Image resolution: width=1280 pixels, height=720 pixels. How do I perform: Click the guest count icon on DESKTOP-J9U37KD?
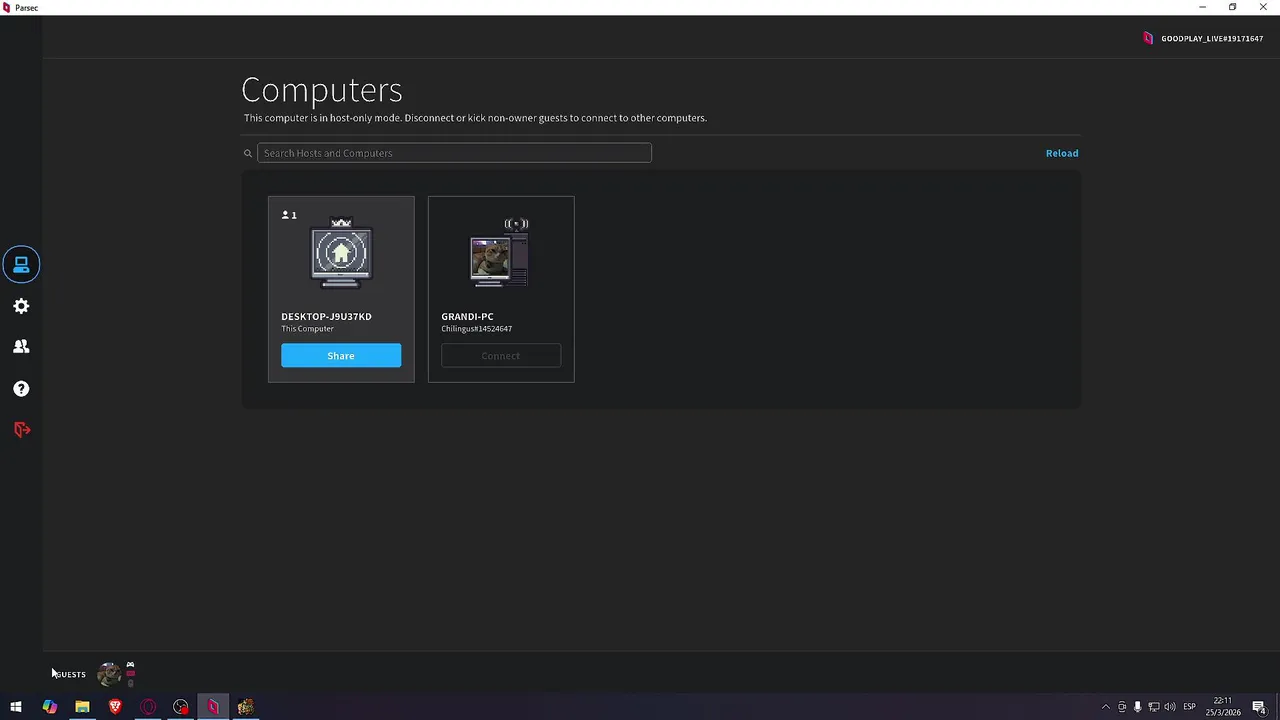click(289, 215)
